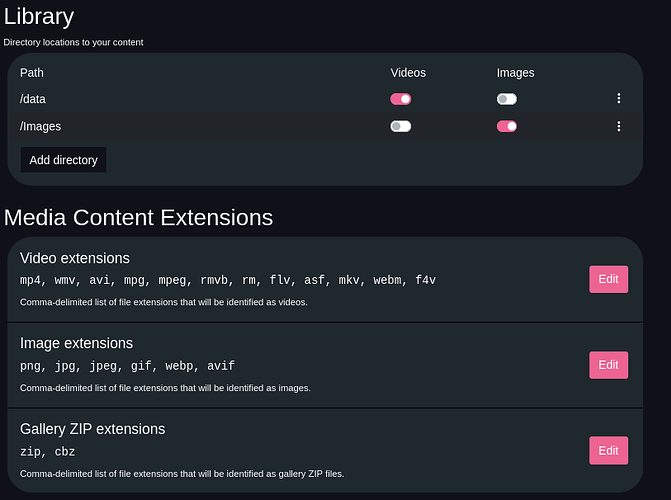Screen dimensions: 671x500
Task: Click the Path column header
Action: coord(32,73)
